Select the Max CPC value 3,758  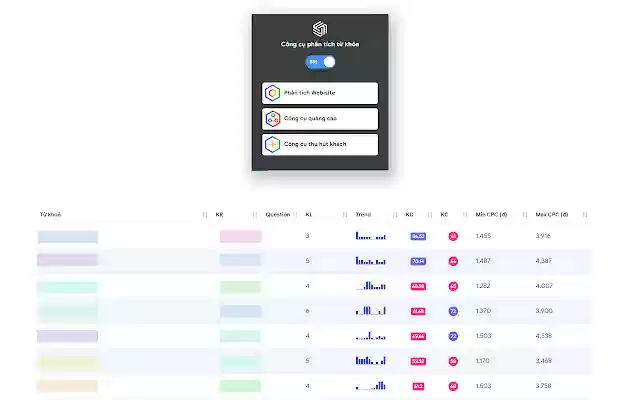[x=544, y=386]
